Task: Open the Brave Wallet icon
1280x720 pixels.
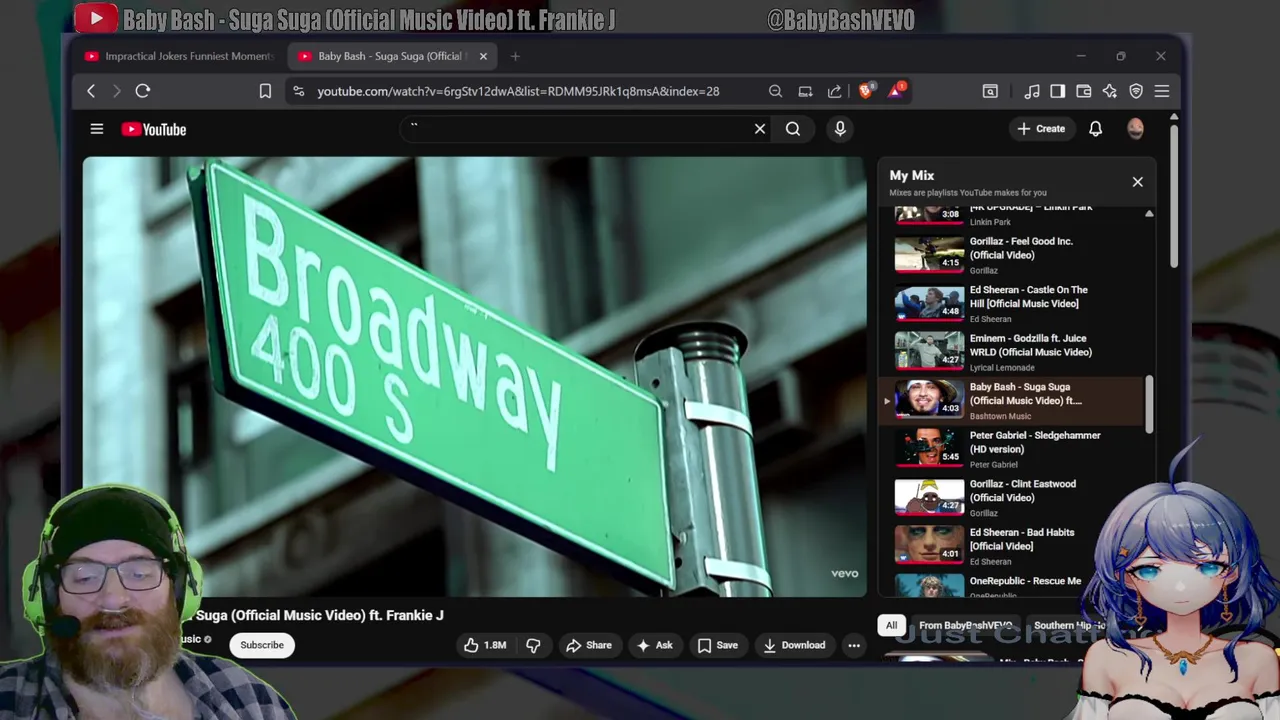Action: point(1083,91)
